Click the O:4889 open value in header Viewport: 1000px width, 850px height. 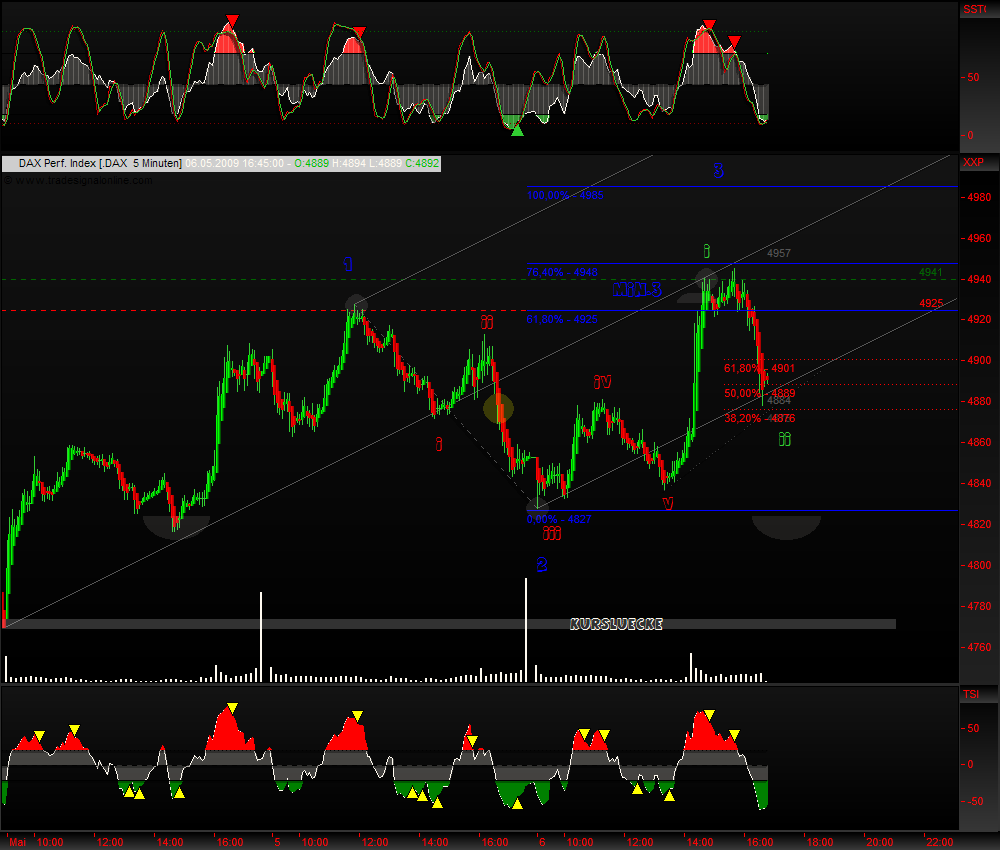311,163
